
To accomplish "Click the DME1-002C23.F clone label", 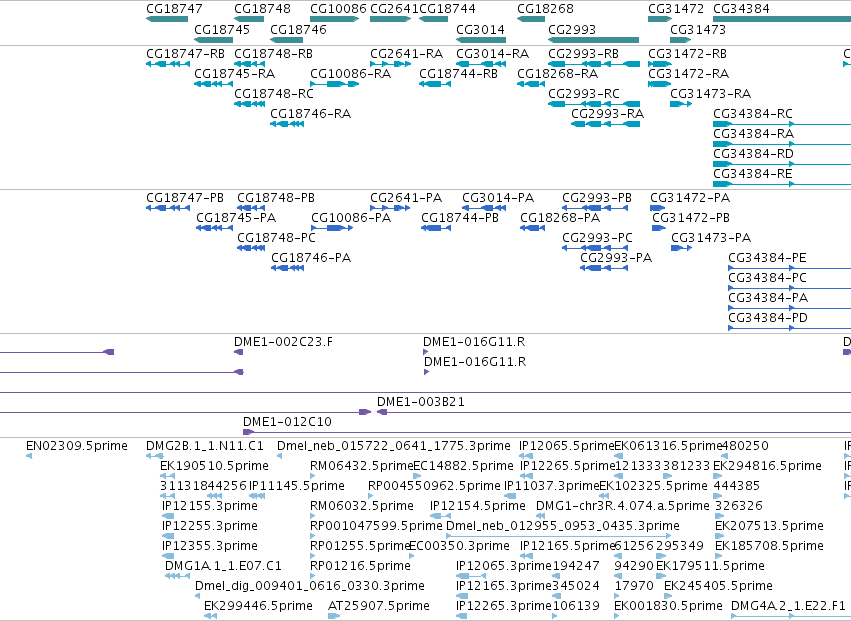I will click(284, 342).
